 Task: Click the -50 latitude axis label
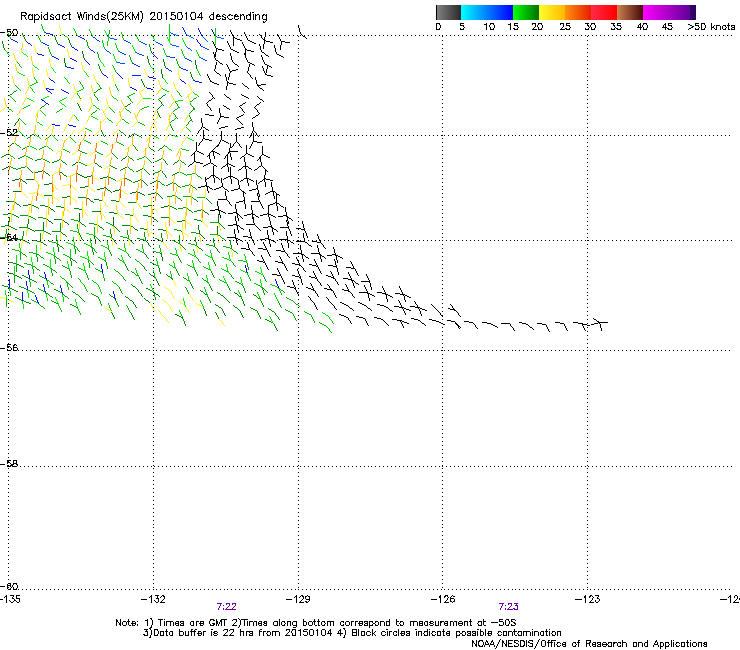pos(9,33)
